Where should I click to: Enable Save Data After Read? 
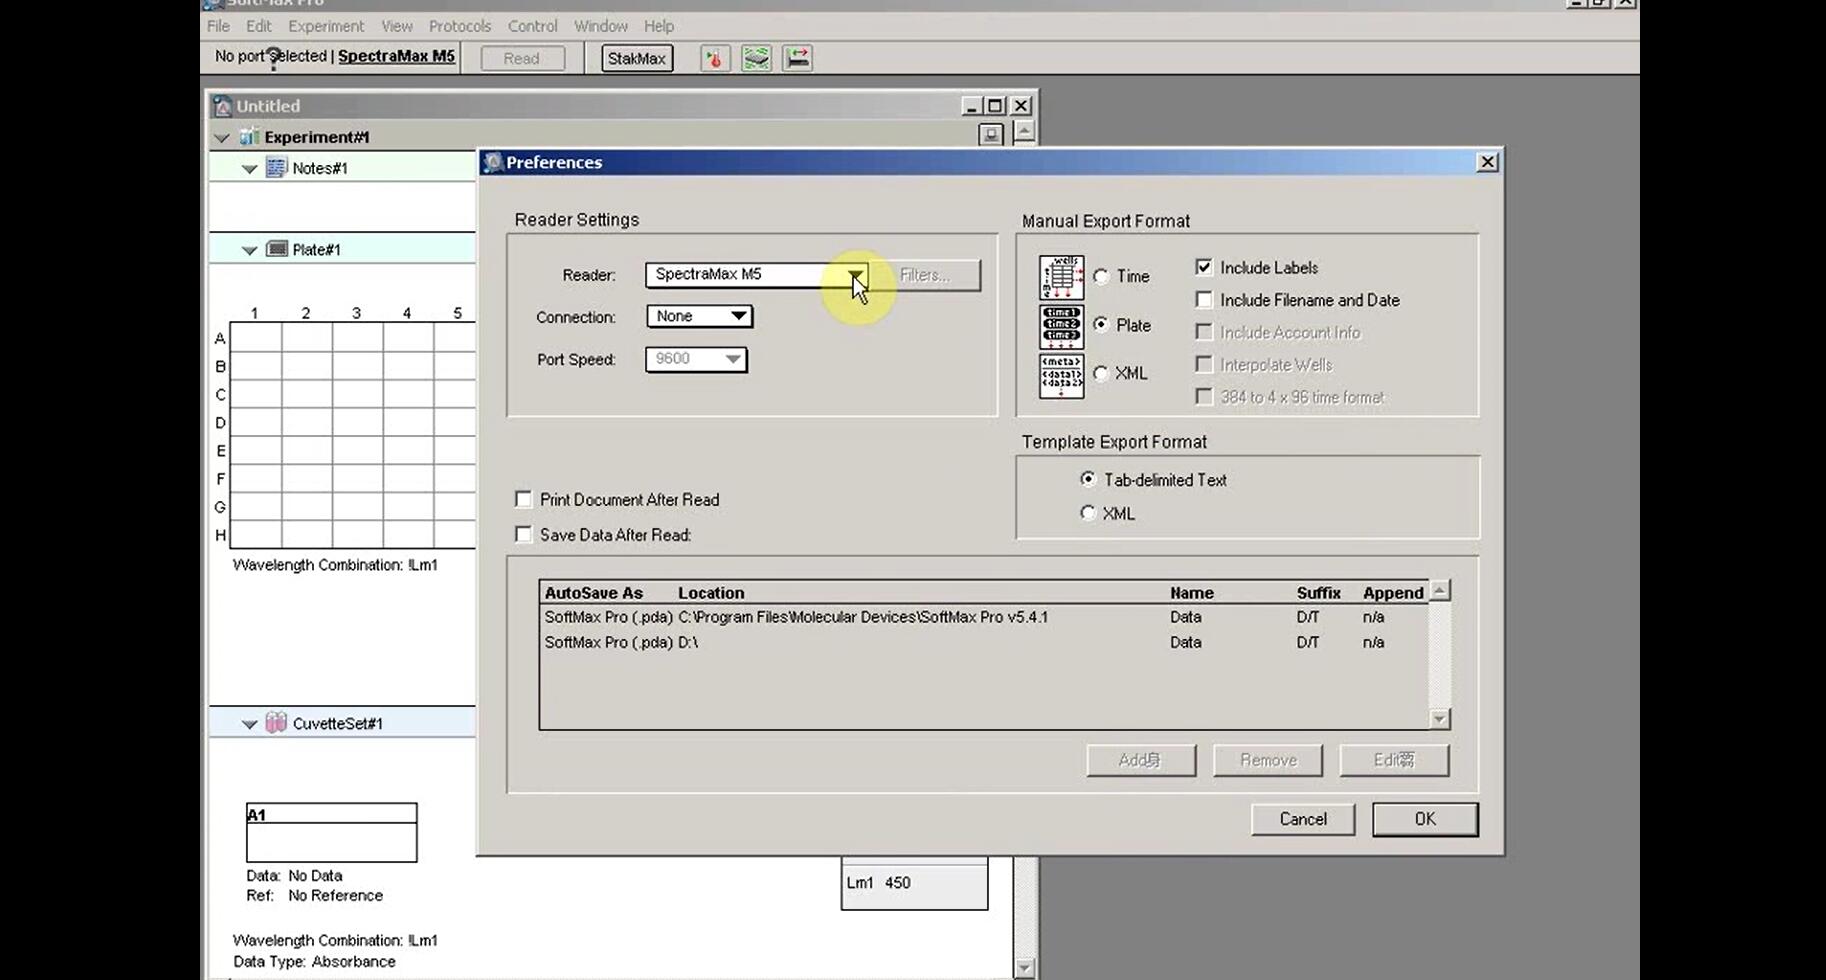coord(523,534)
